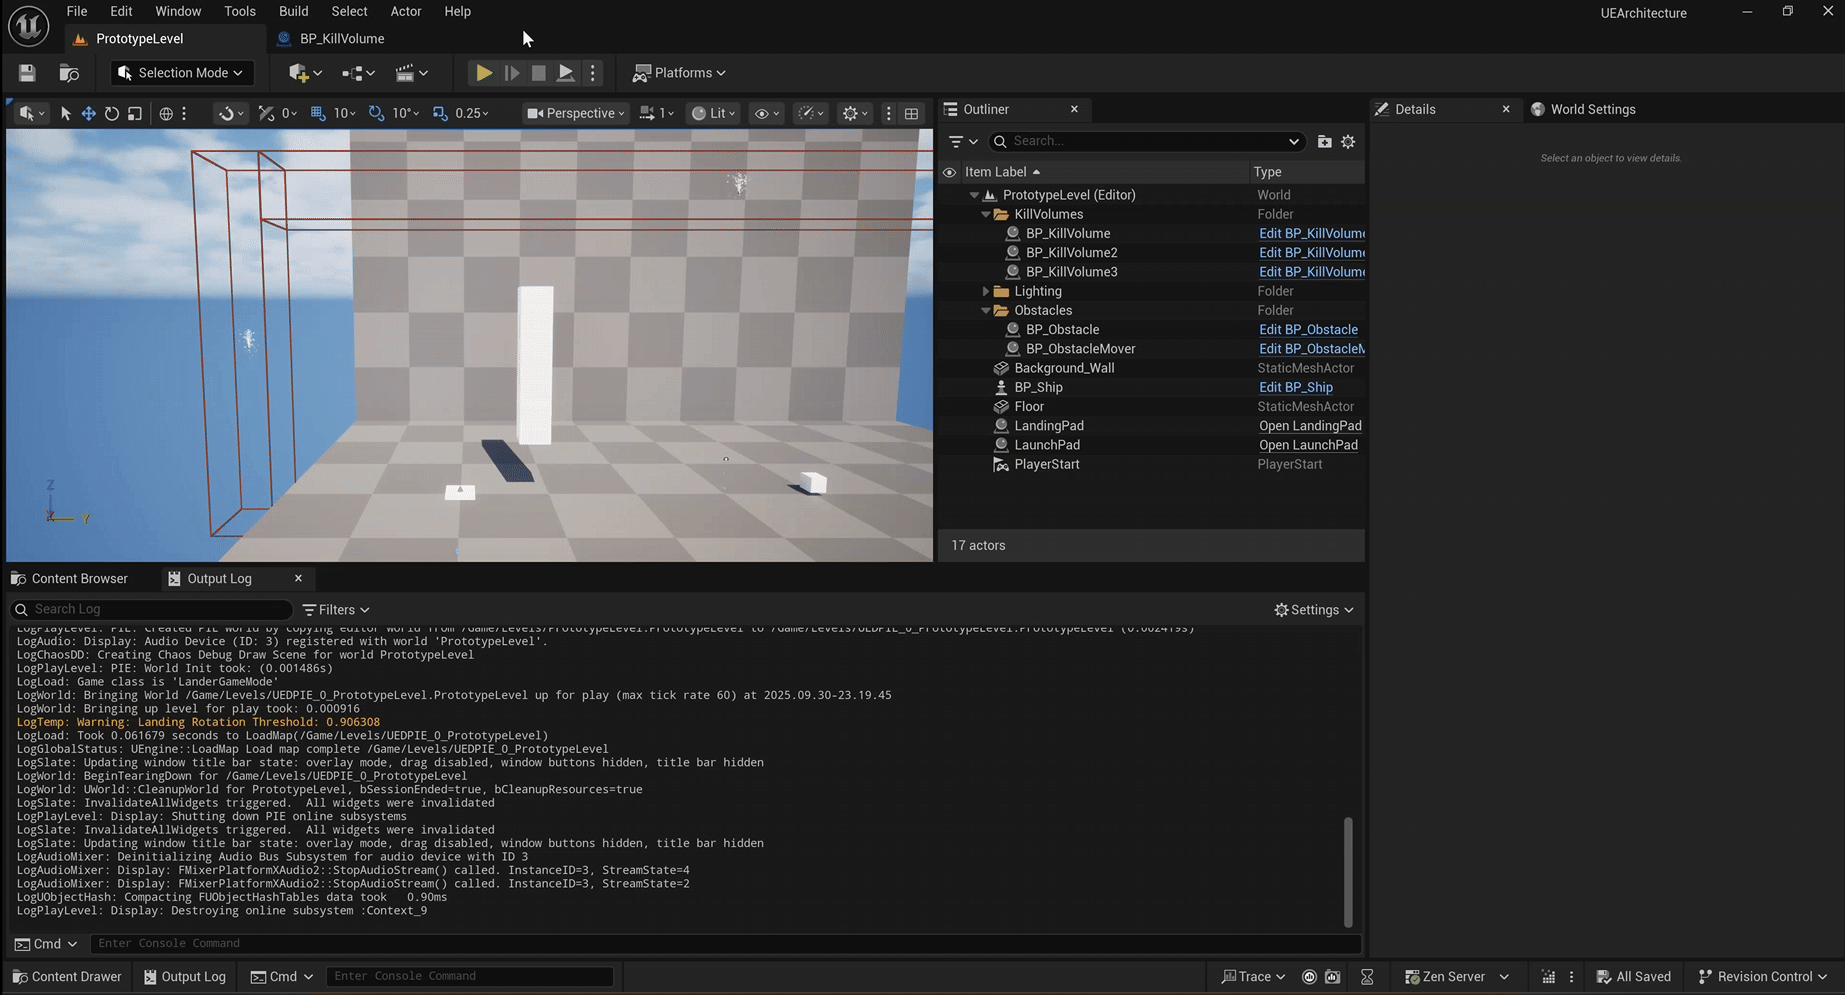1845x995 pixels.
Task: Save the current level
Action: click(27, 72)
